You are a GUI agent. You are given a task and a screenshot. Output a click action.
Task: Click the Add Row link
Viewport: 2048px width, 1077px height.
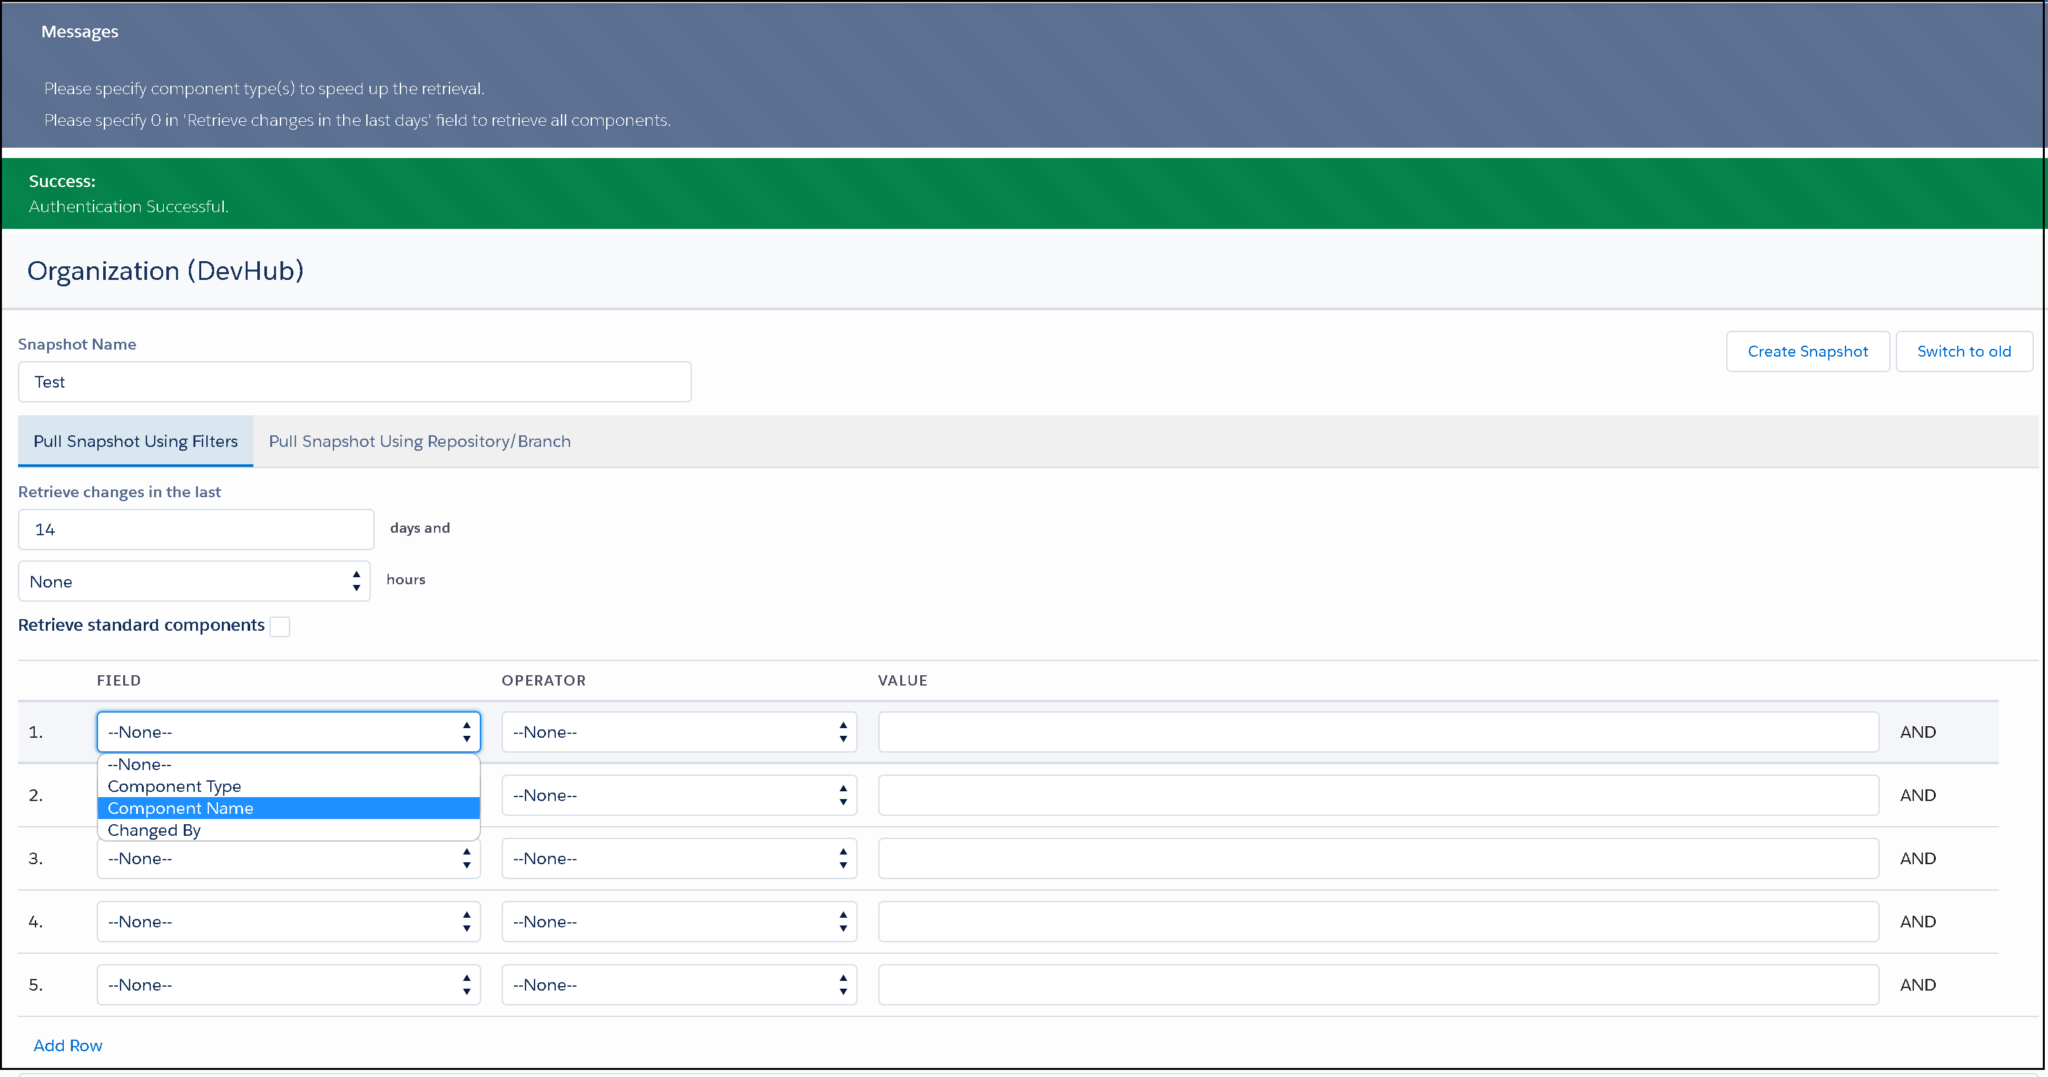click(x=67, y=1045)
